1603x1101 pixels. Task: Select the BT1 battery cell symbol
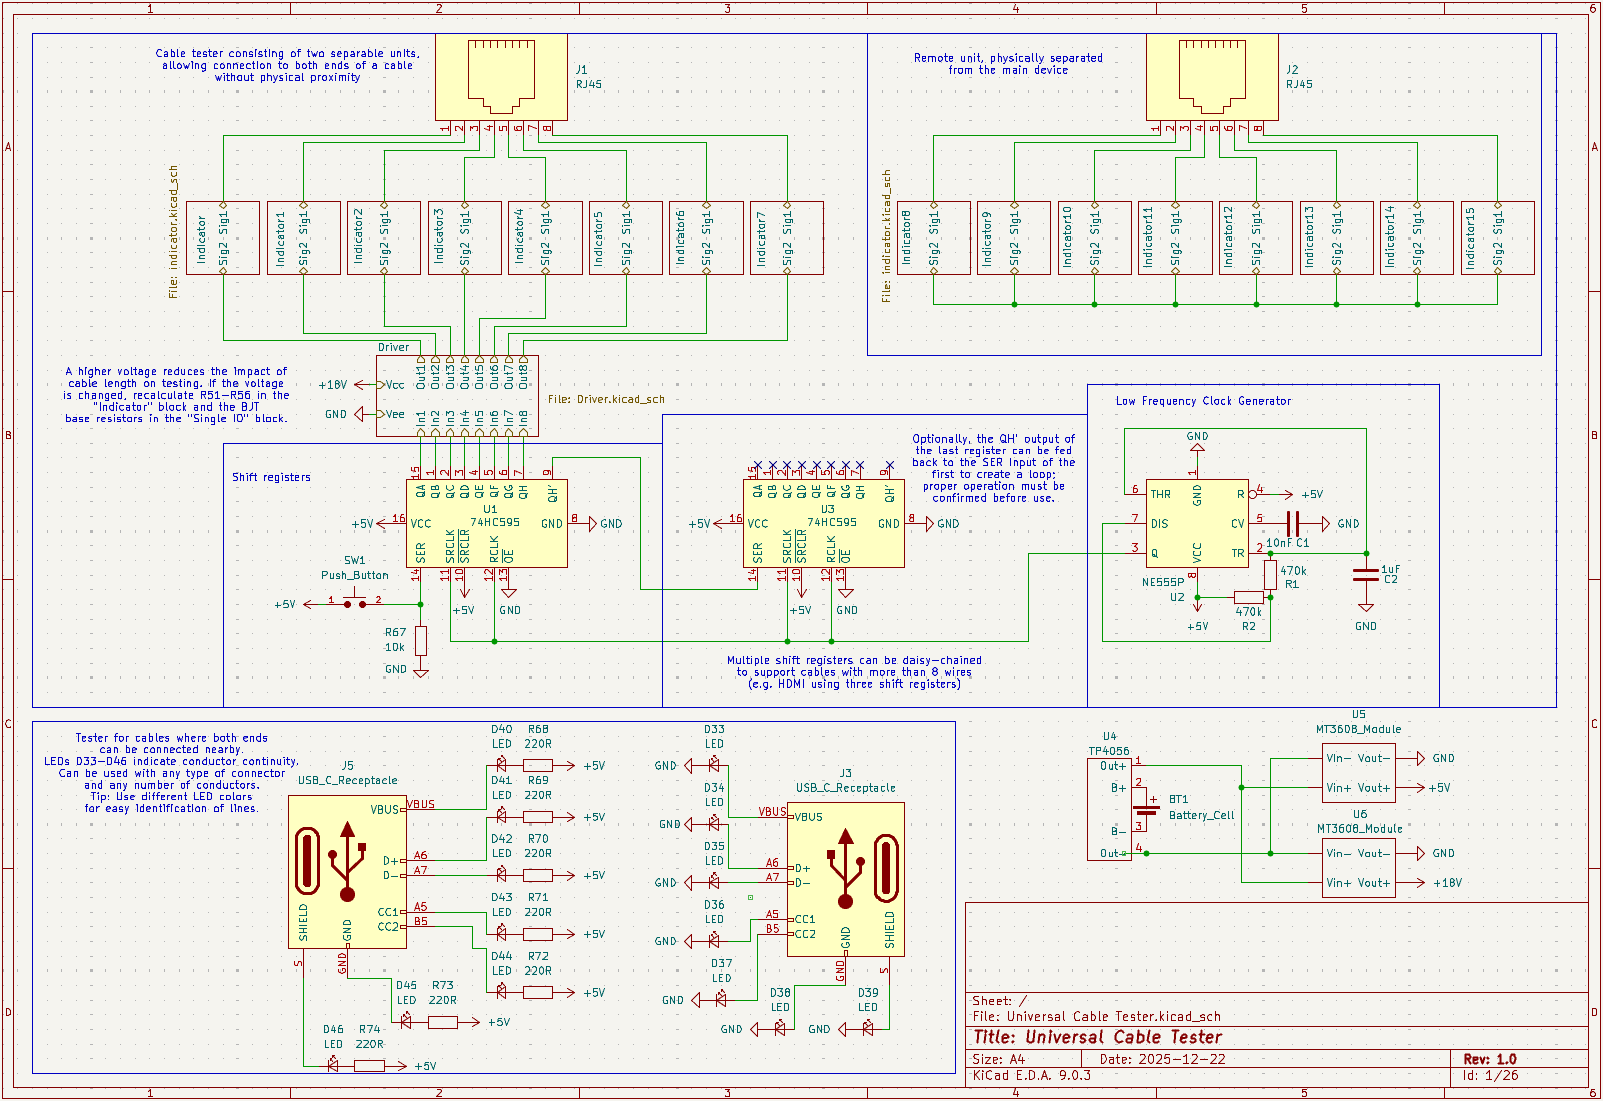click(1146, 810)
